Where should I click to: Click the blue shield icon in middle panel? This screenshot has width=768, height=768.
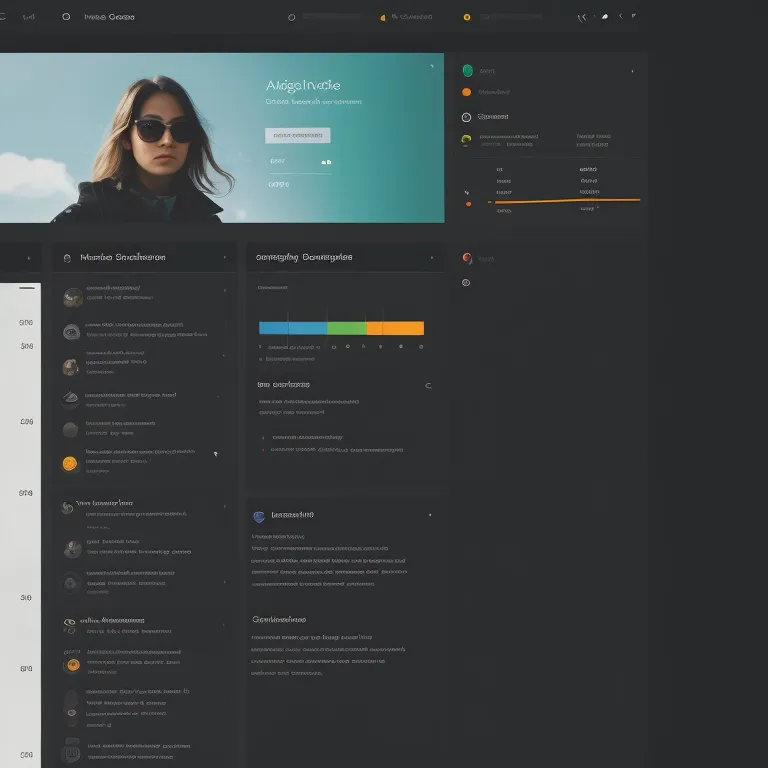(259, 516)
